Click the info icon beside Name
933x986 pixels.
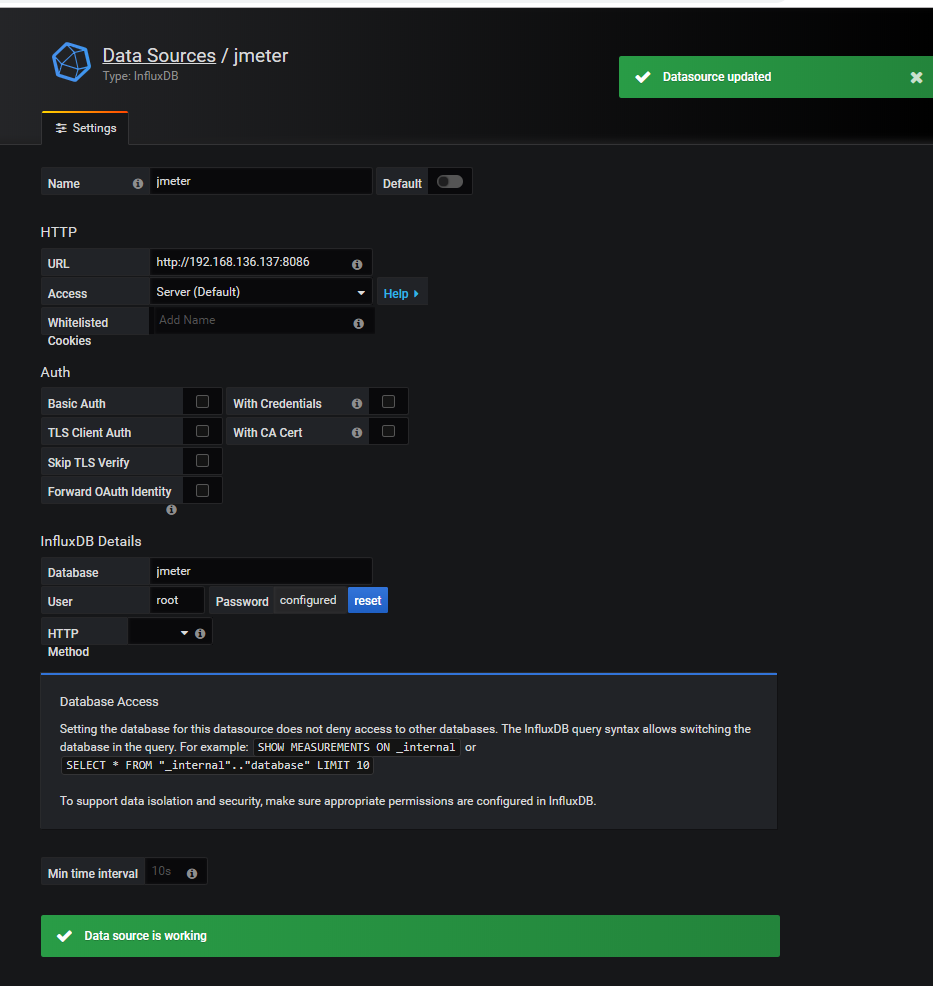click(x=138, y=184)
